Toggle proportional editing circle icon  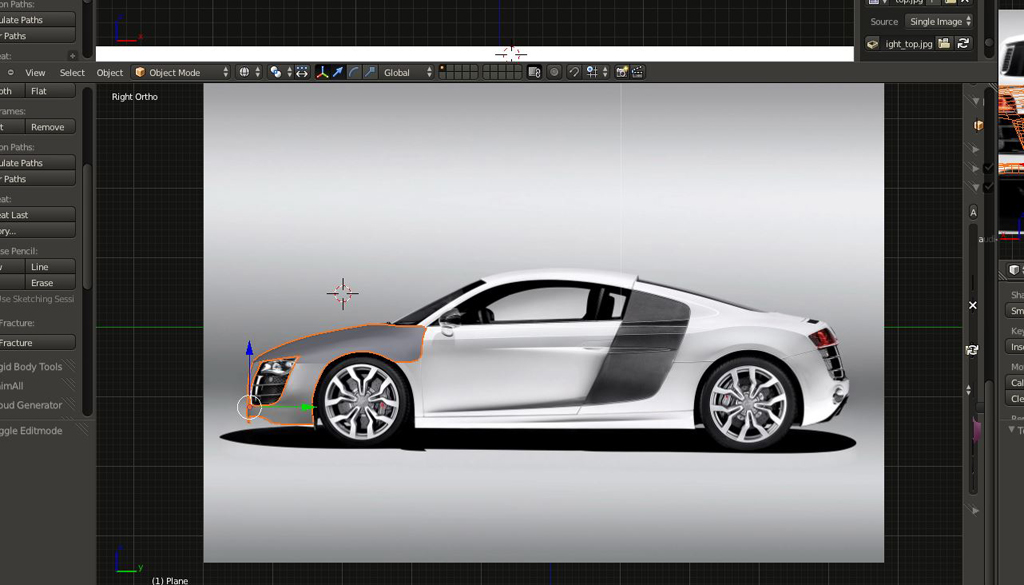pyautogui.click(x=554, y=72)
